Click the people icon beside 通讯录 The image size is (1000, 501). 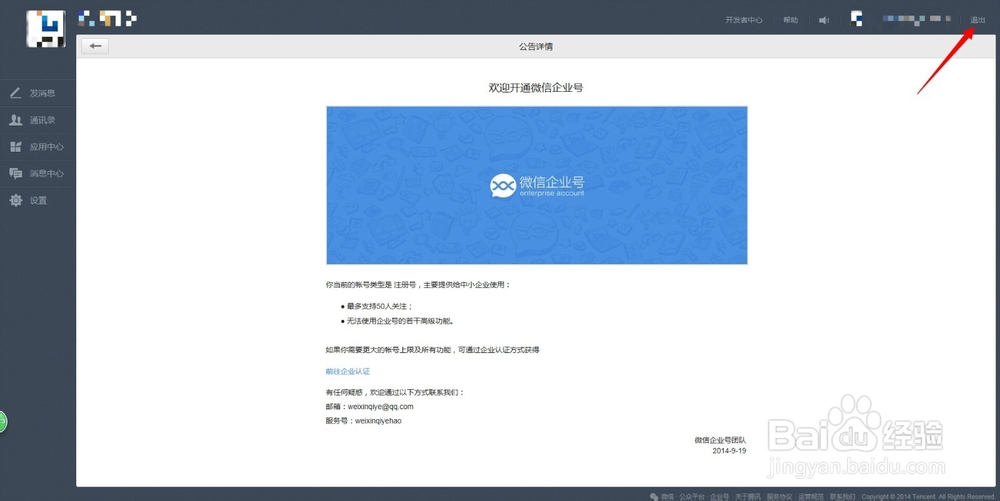(15, 120)
